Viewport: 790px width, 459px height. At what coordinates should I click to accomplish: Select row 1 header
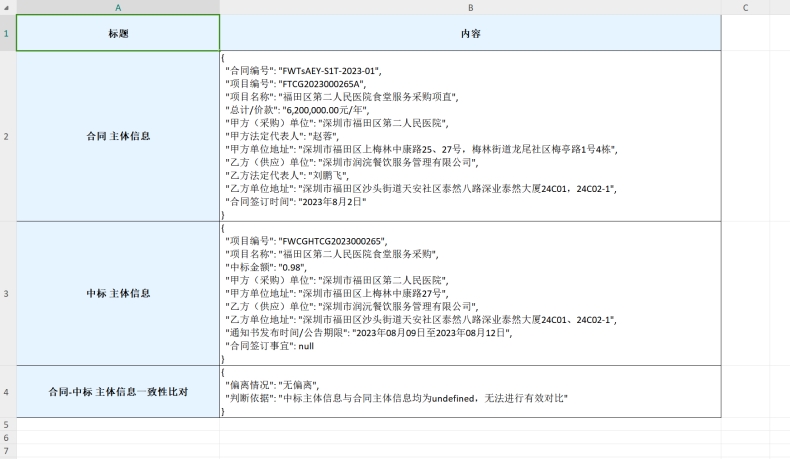(x=7, y=33)
